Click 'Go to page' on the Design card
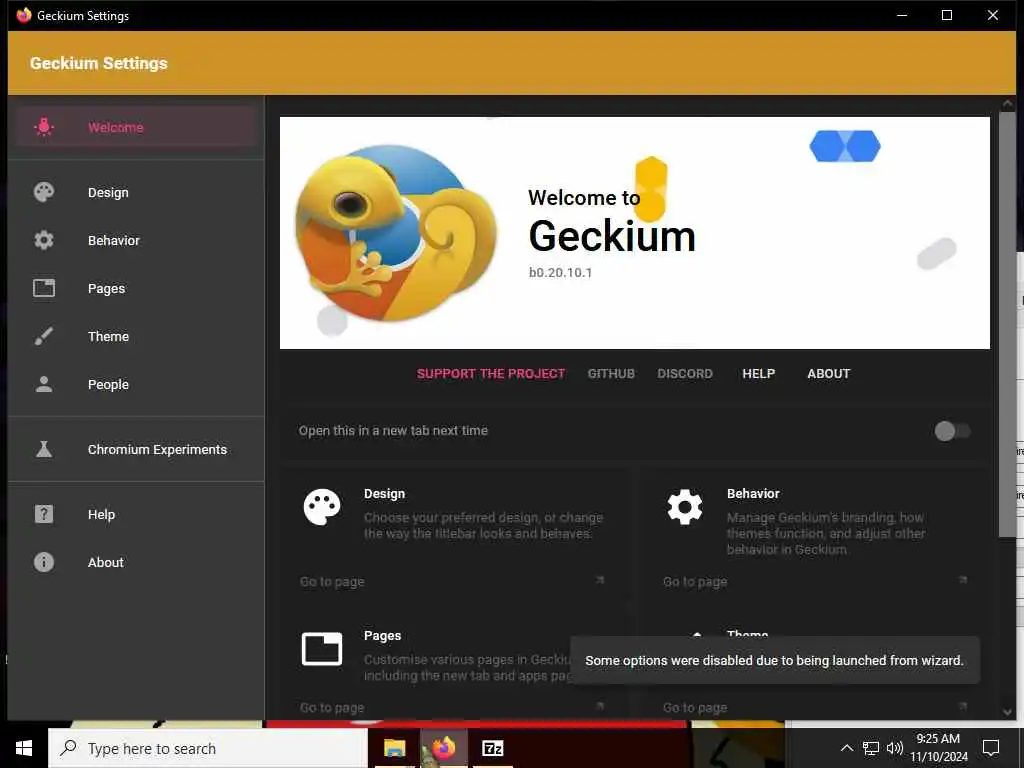1024x768 pixels. point(332,581)
